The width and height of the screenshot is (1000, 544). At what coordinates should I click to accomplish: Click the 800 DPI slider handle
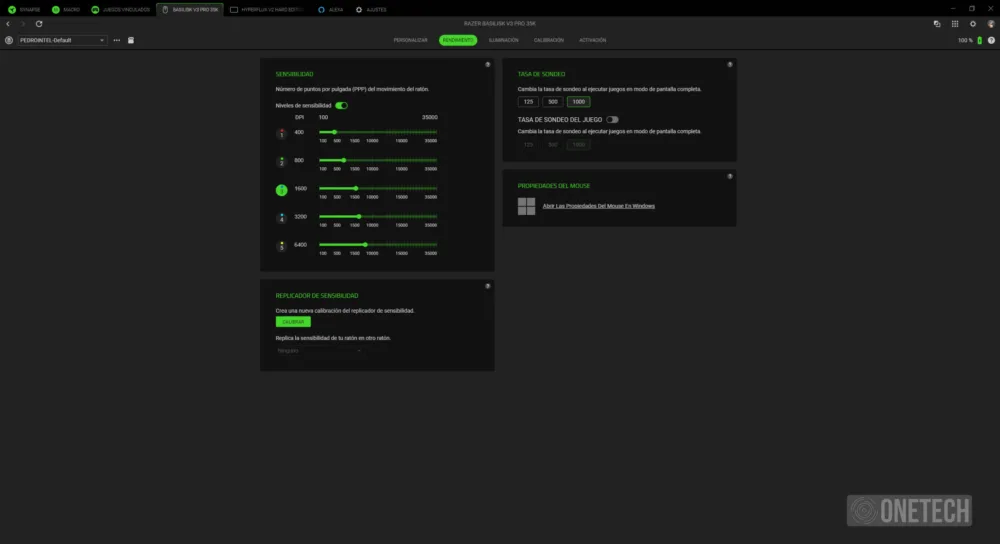click(x=344, y=160)
